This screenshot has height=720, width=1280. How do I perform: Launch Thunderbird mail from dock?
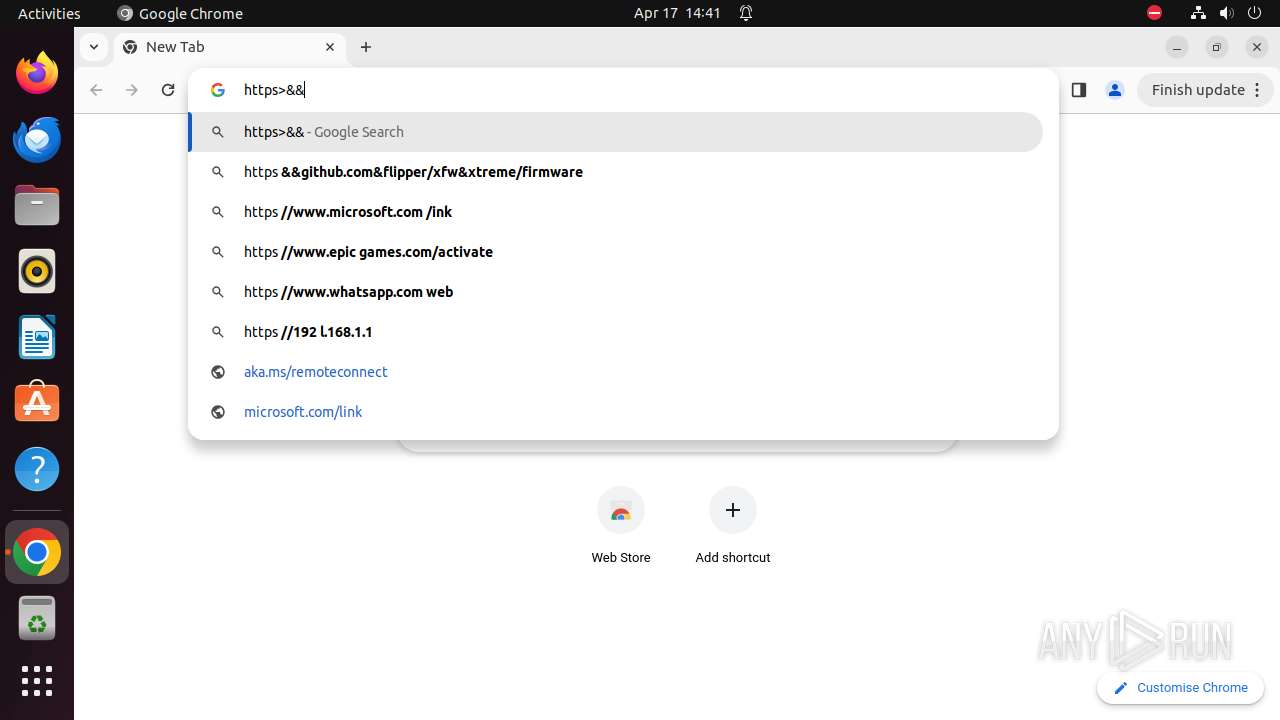(x=37, y=139)
